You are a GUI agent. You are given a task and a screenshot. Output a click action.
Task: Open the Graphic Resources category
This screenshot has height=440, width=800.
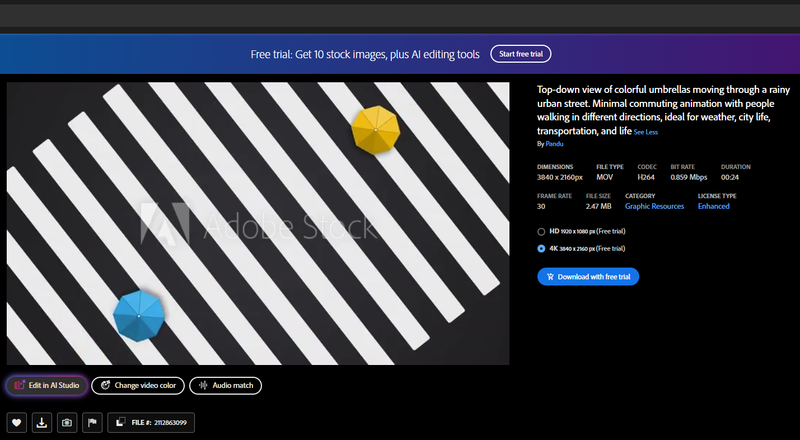[654, 206]
